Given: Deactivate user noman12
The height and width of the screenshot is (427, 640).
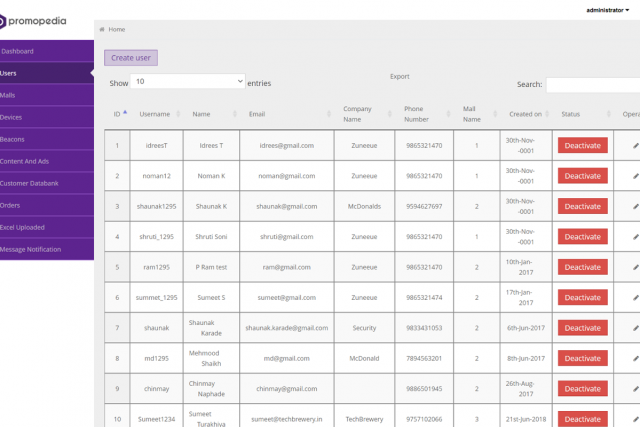Looking at the screenshot, I should coord(582,176).
